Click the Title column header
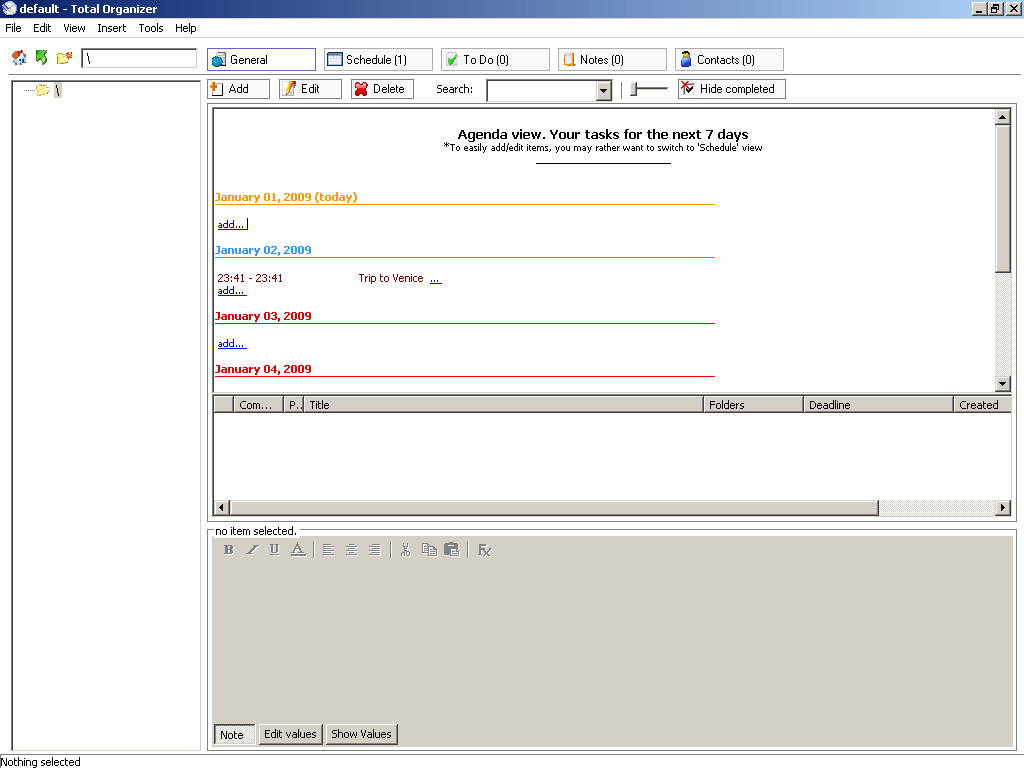Image resolution: width=1024 pixels, height=768 pixels. click(x=500, y=404)
